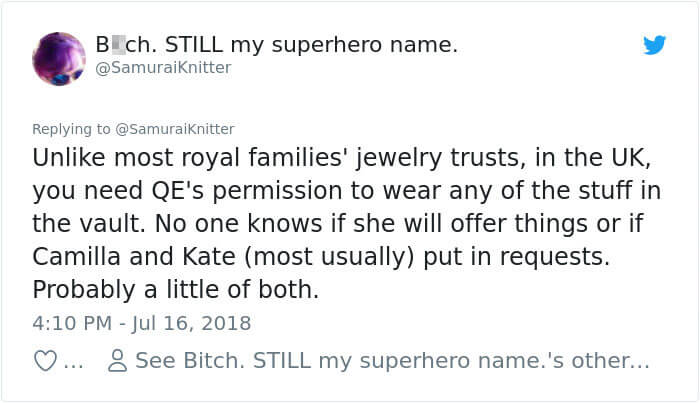Image resolution: width=700 pixels, height=403 pixels.
Task: Select 'Jul 16, 2018' date in timestamp
Action: [191, 323]
